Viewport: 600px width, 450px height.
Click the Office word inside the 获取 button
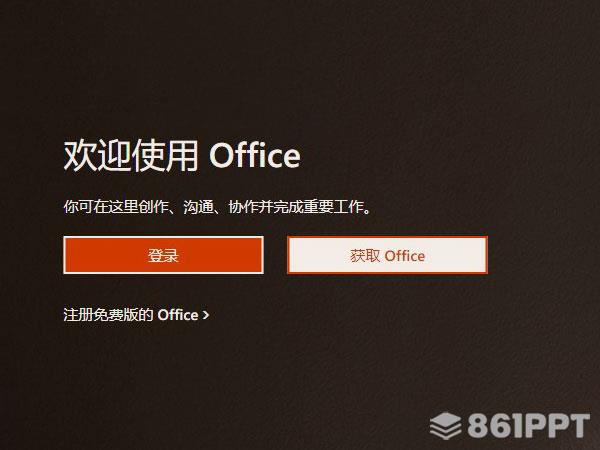point(404,256)
